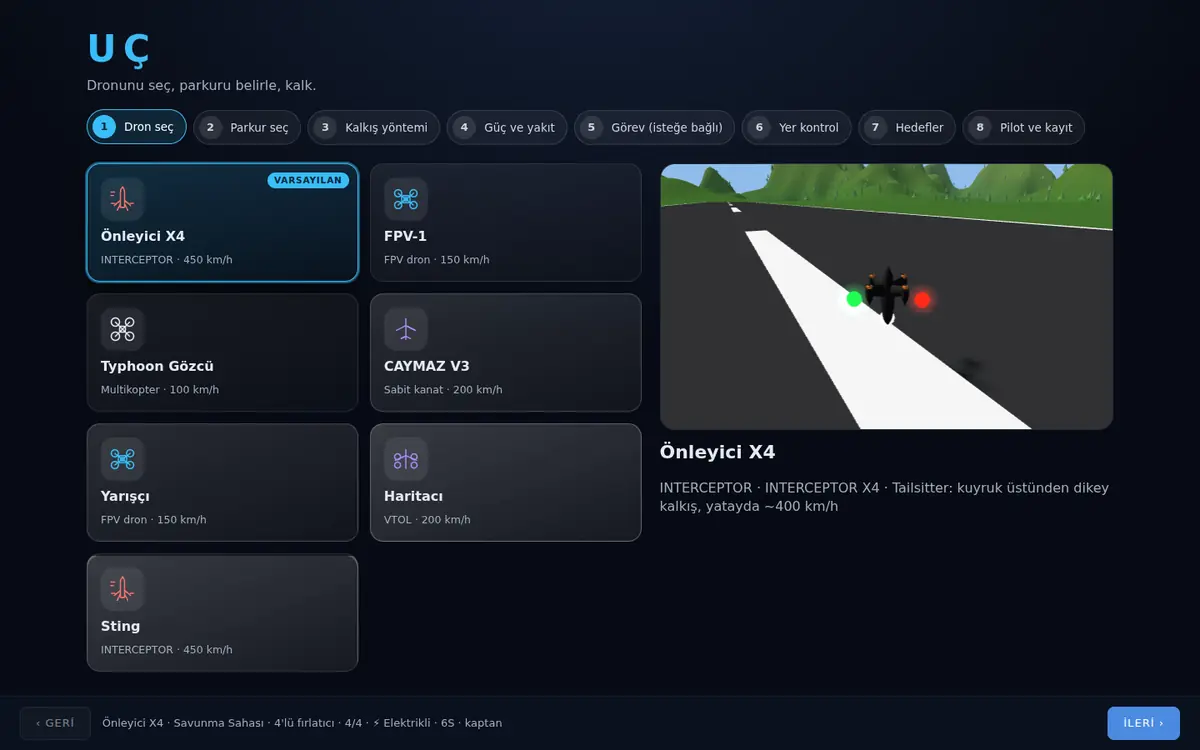The image size is (1200, 750).
Task: Open the Kalkış yöntemi step
Action: (x=374, y=127)
